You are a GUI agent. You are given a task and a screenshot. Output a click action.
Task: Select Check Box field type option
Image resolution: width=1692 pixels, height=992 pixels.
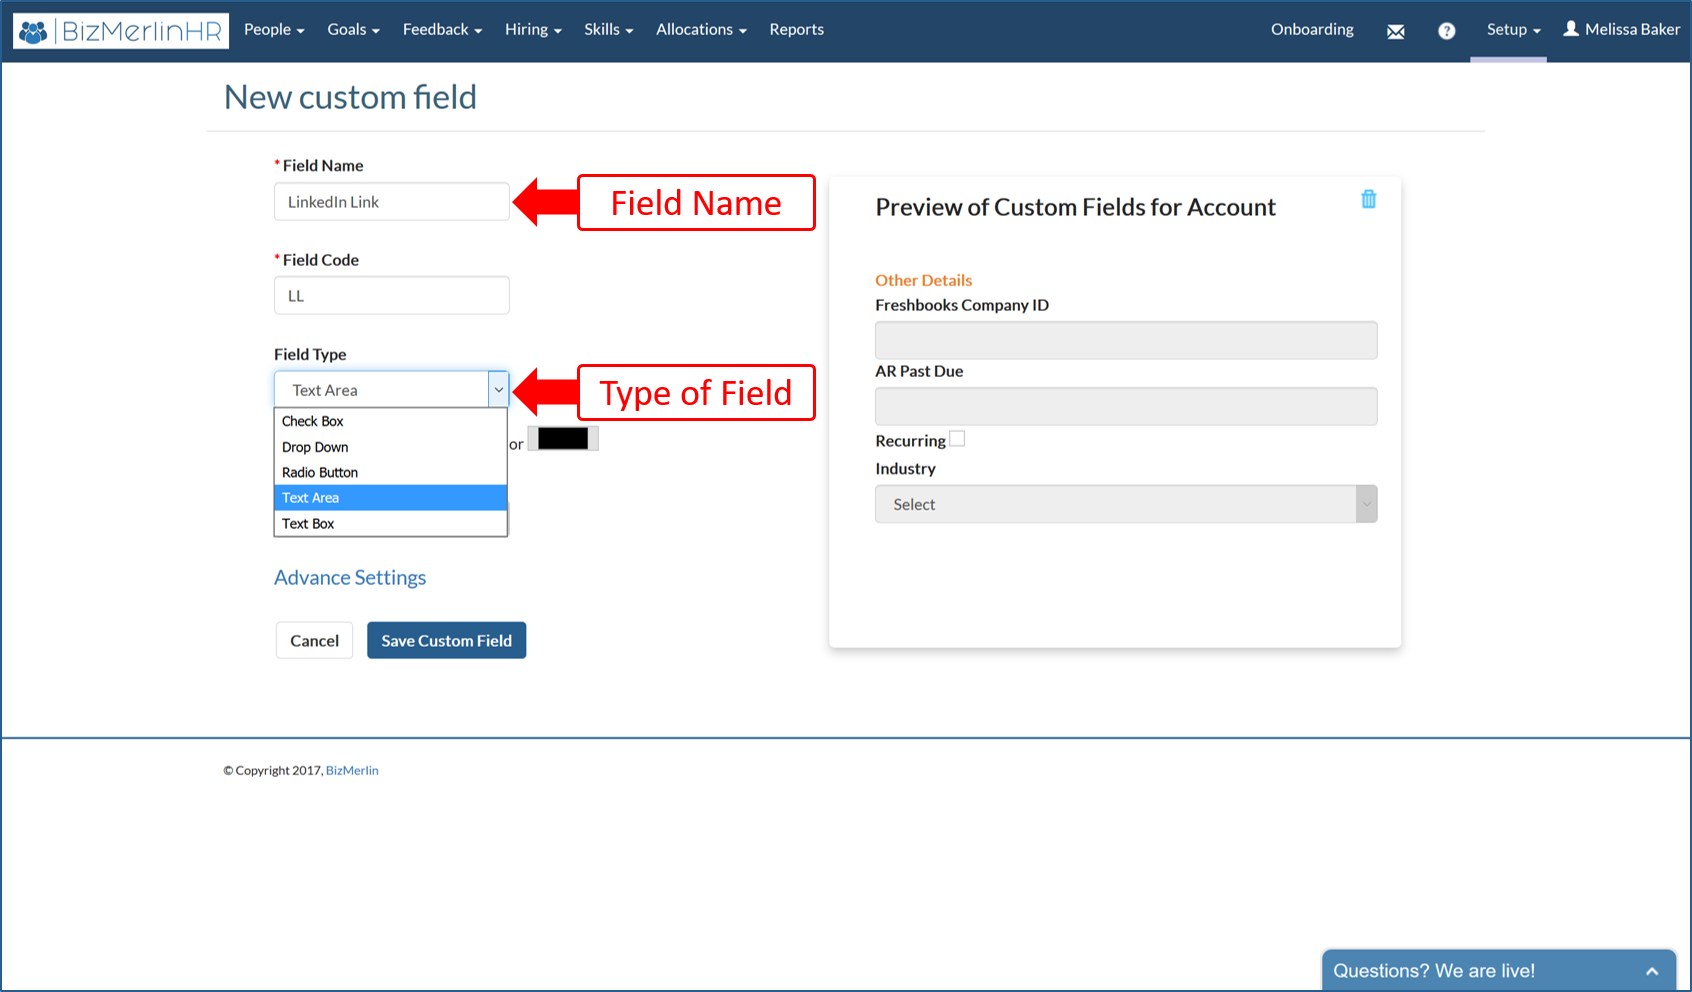pos(391,422)
